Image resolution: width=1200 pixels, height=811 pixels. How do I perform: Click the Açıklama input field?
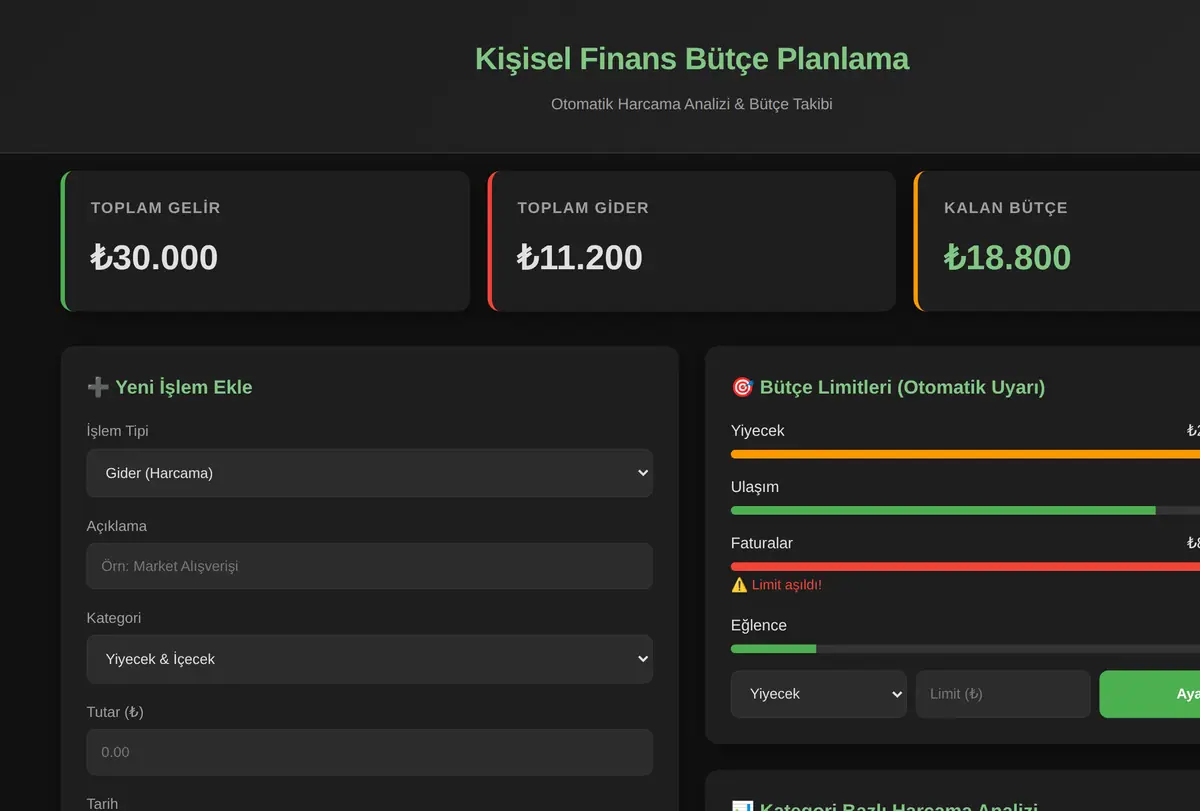[370, 566]
